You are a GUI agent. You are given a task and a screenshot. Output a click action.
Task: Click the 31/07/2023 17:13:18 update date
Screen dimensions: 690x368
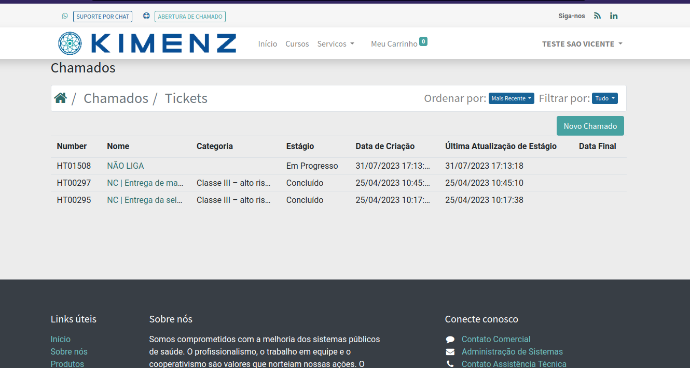pyautogui.click(x=484, y=166)
